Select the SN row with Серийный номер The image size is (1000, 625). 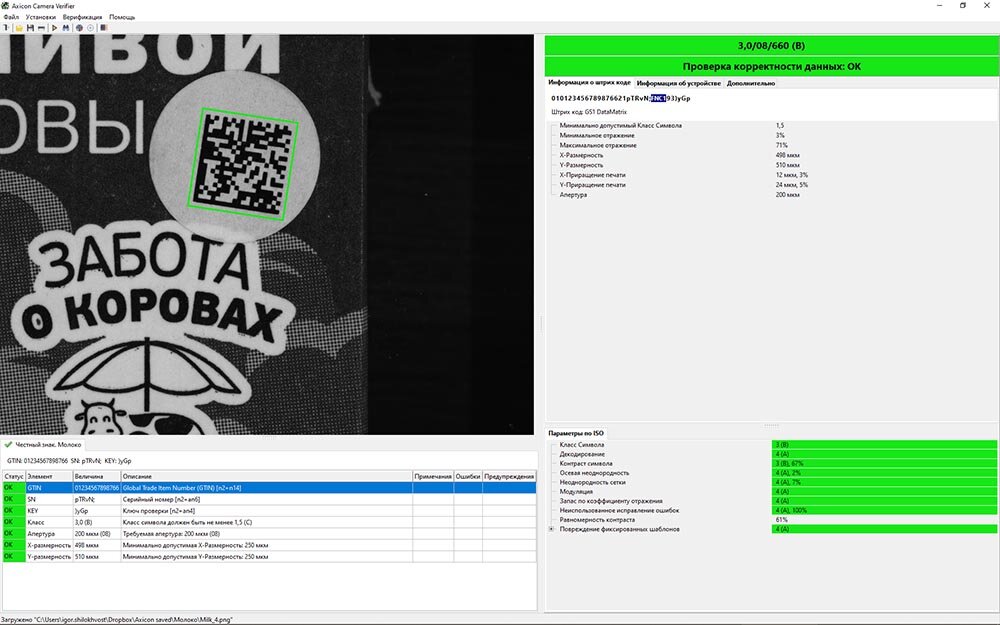tap(269, 499)
